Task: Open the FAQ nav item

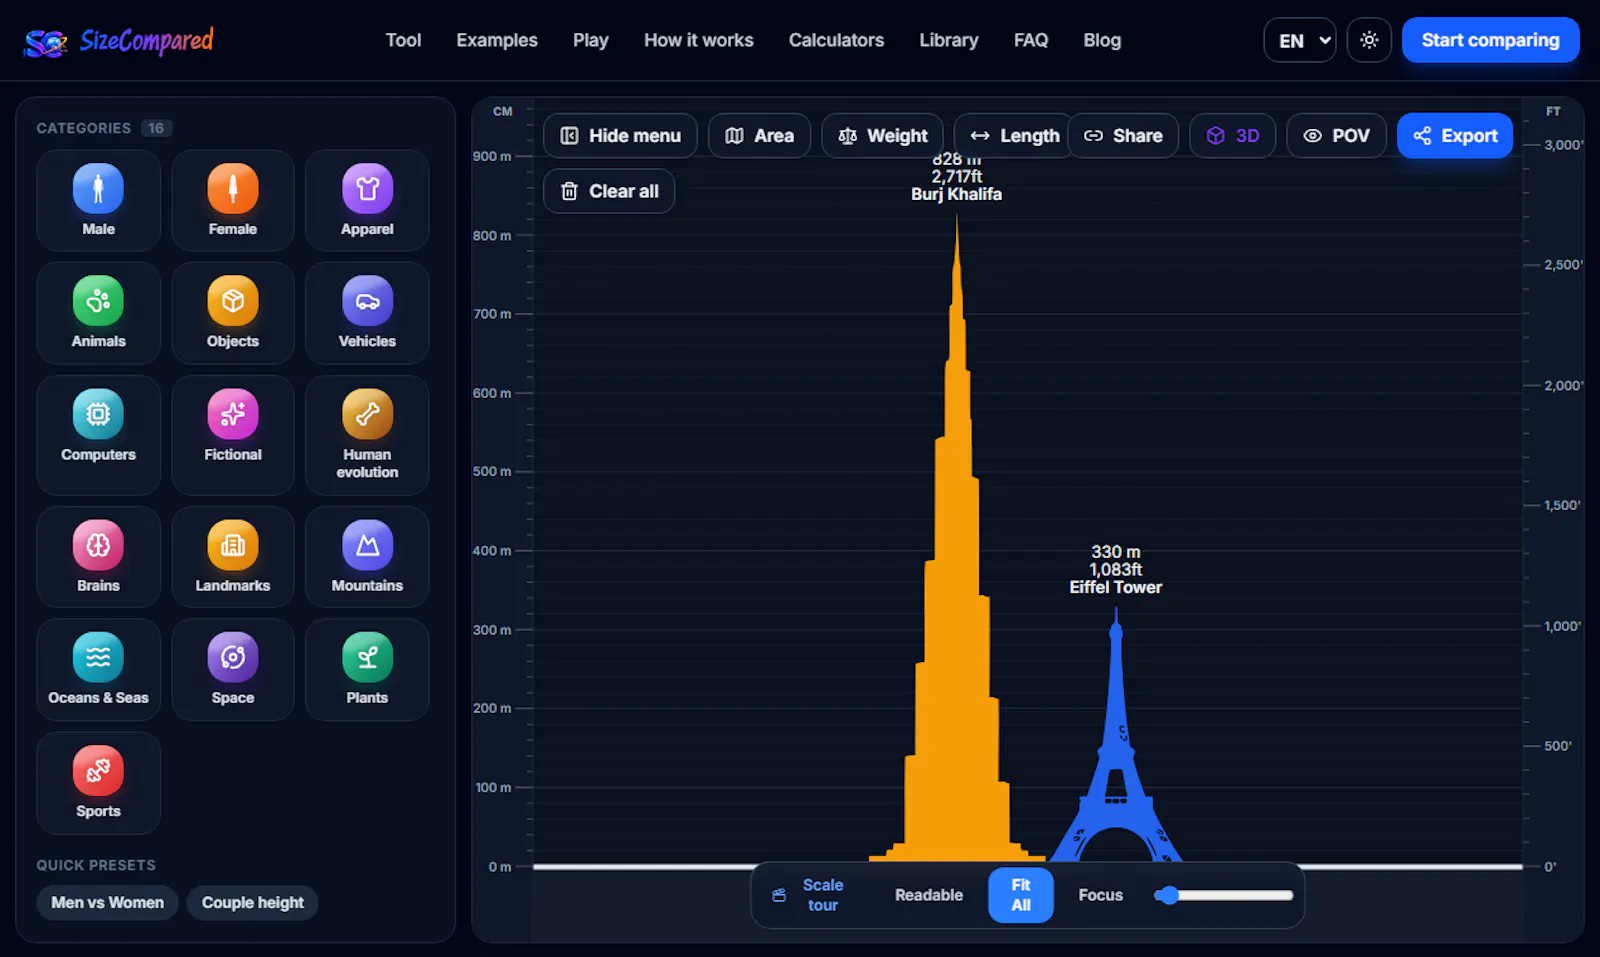Action: [x=1031, y=40]
